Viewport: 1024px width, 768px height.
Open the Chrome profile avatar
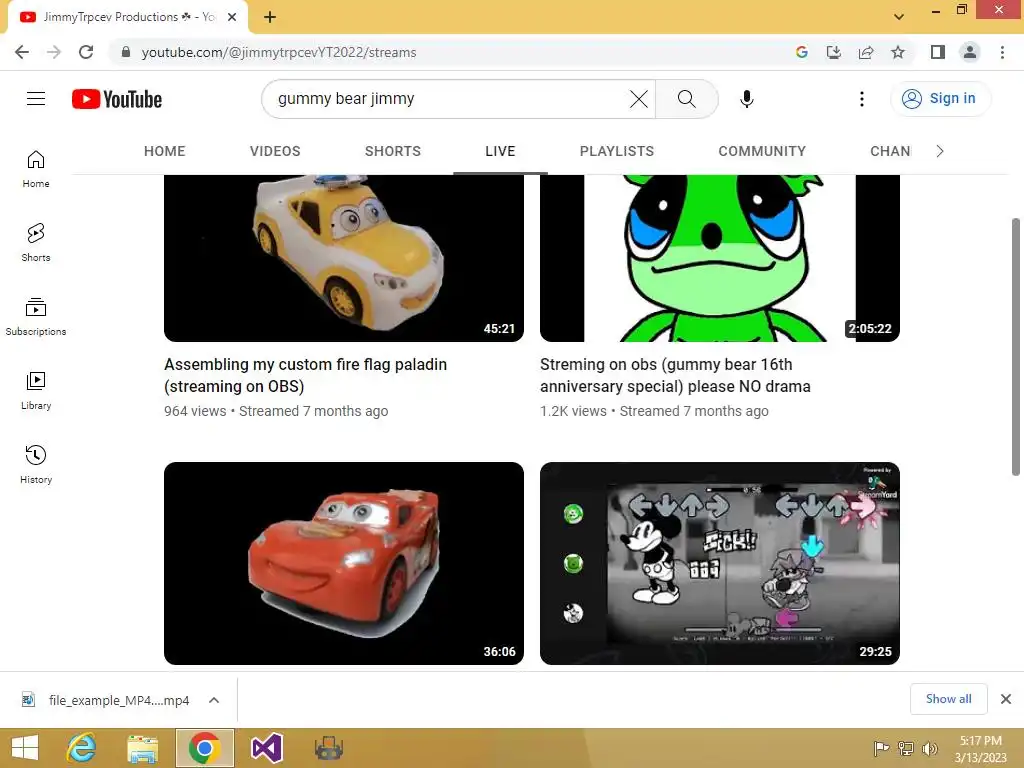pyautogui.click(x=970, y=52)
